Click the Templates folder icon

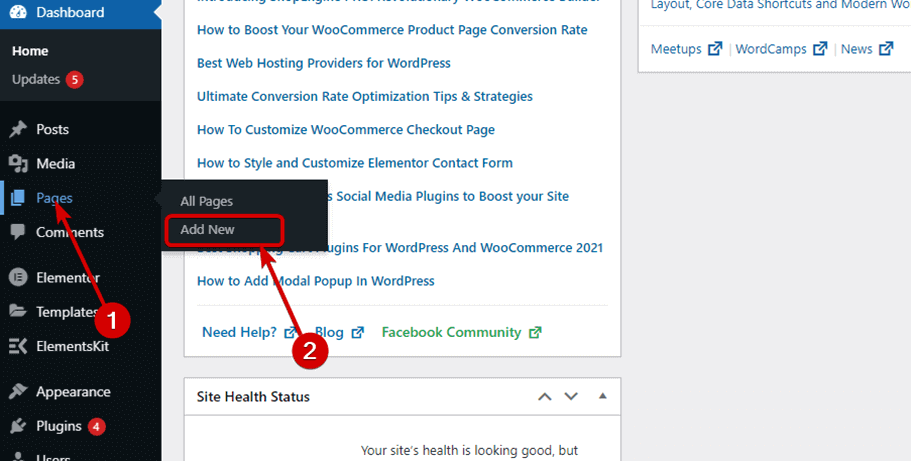tap(18, 311)
